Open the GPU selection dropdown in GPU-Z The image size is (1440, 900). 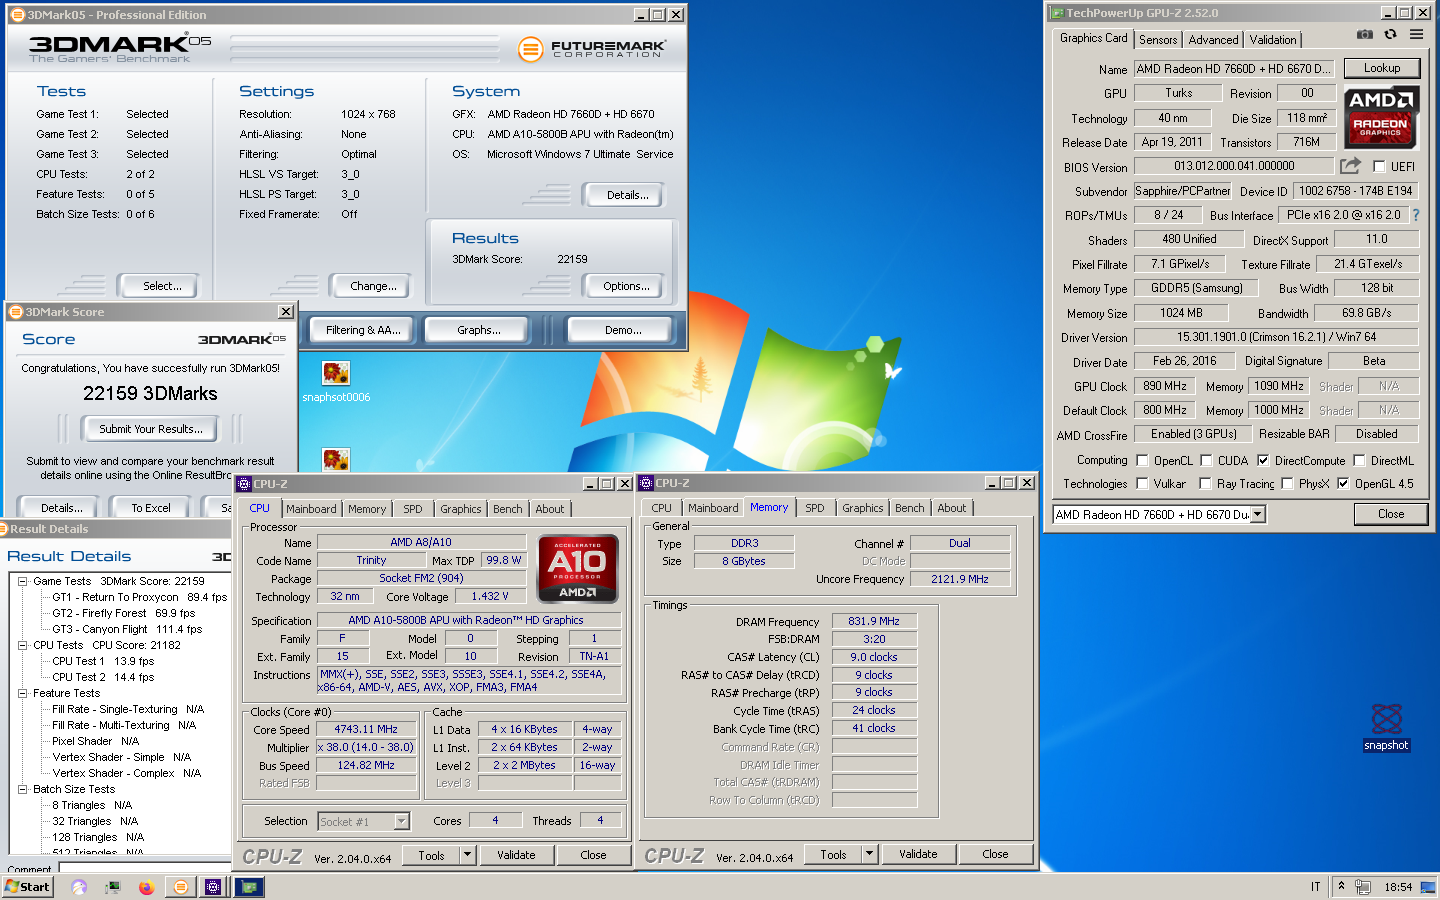pyautogui.click(x=1258, y=514)
